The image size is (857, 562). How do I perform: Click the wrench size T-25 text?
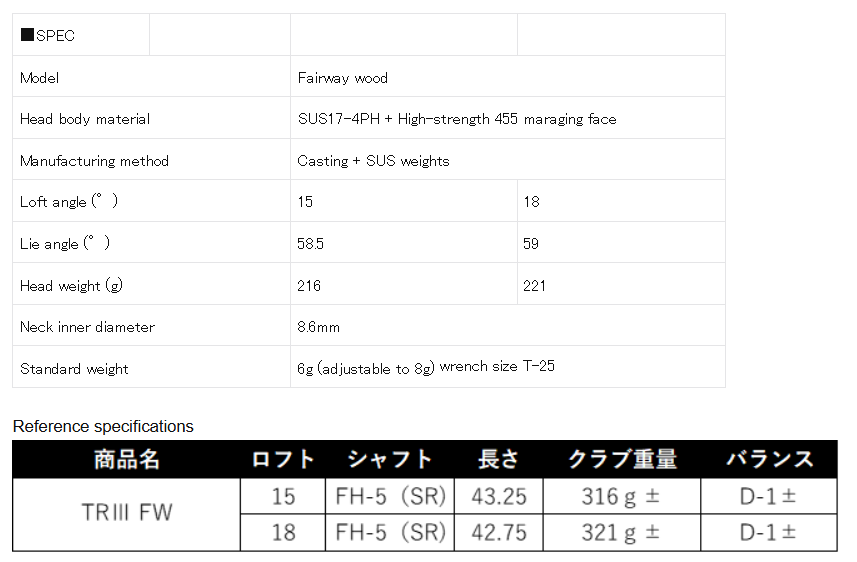497,366
